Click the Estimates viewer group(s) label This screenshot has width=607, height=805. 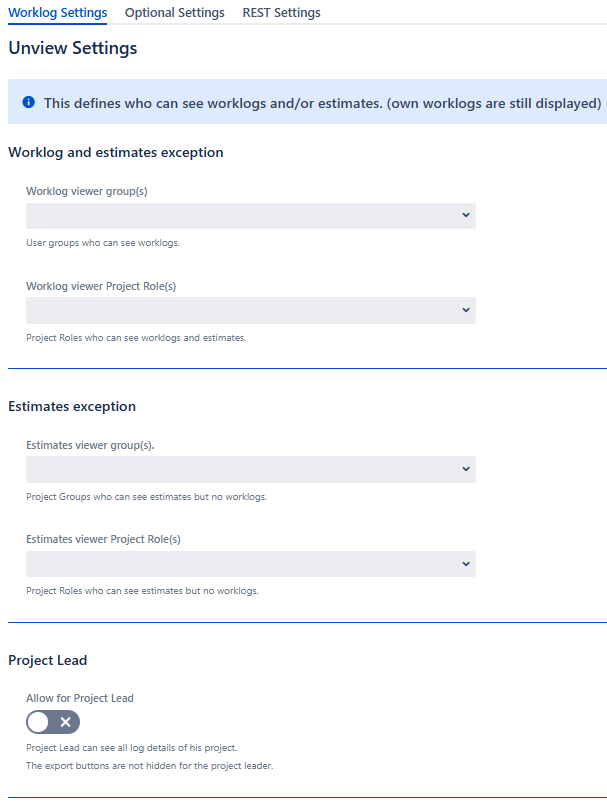click(90, 445)
